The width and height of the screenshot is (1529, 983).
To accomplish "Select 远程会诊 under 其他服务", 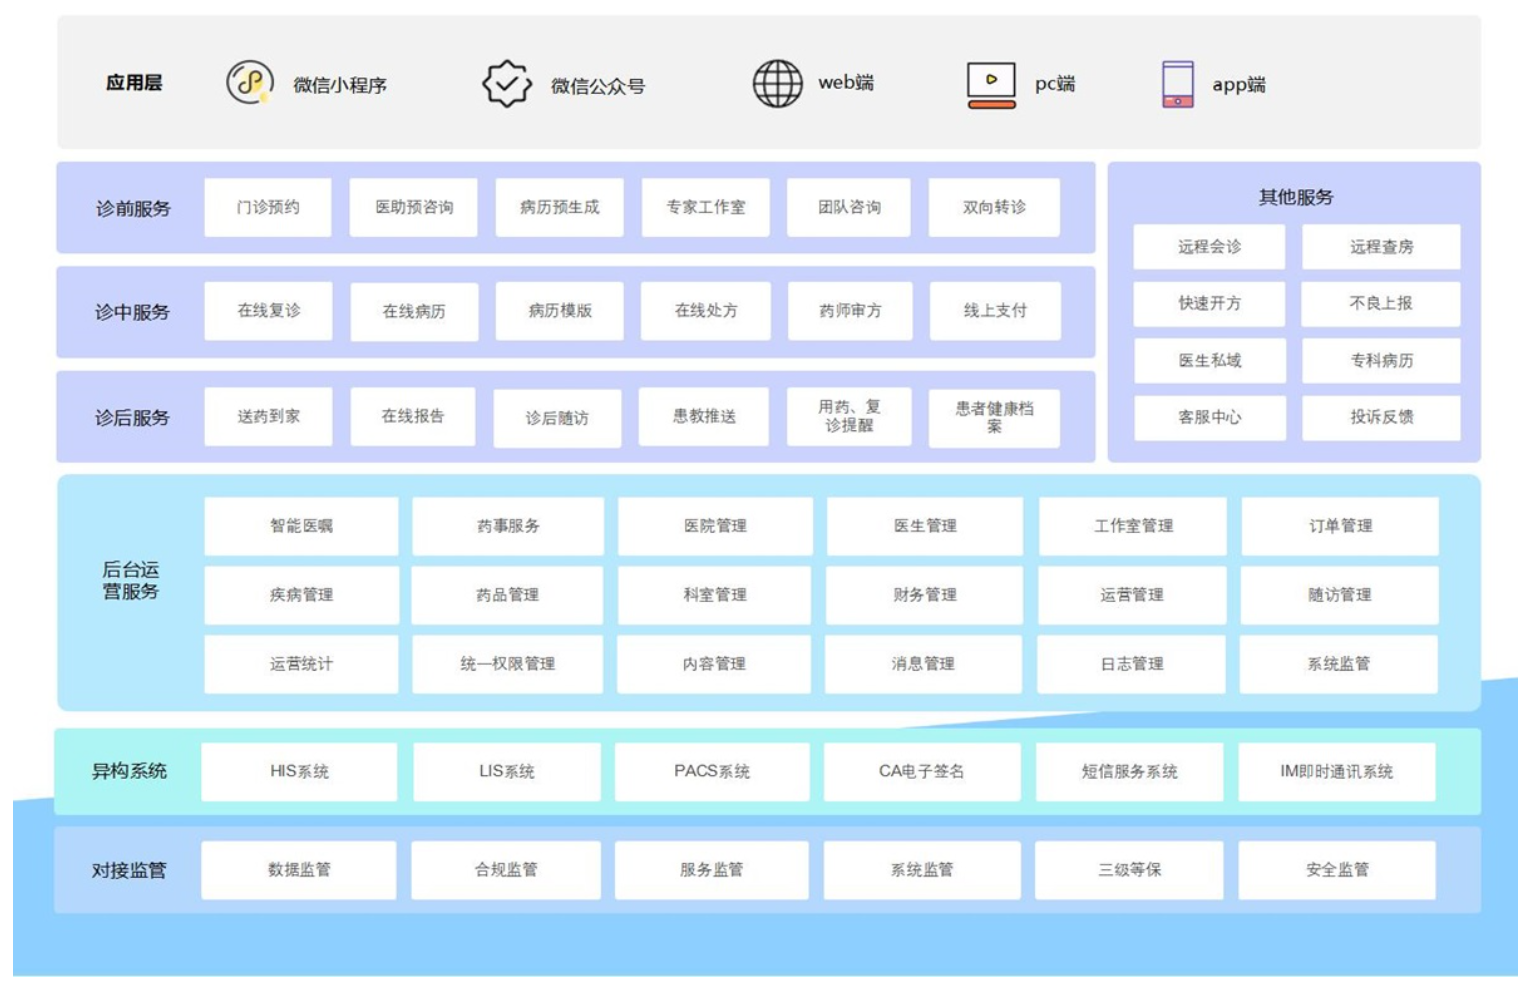I will point(1209,247).
